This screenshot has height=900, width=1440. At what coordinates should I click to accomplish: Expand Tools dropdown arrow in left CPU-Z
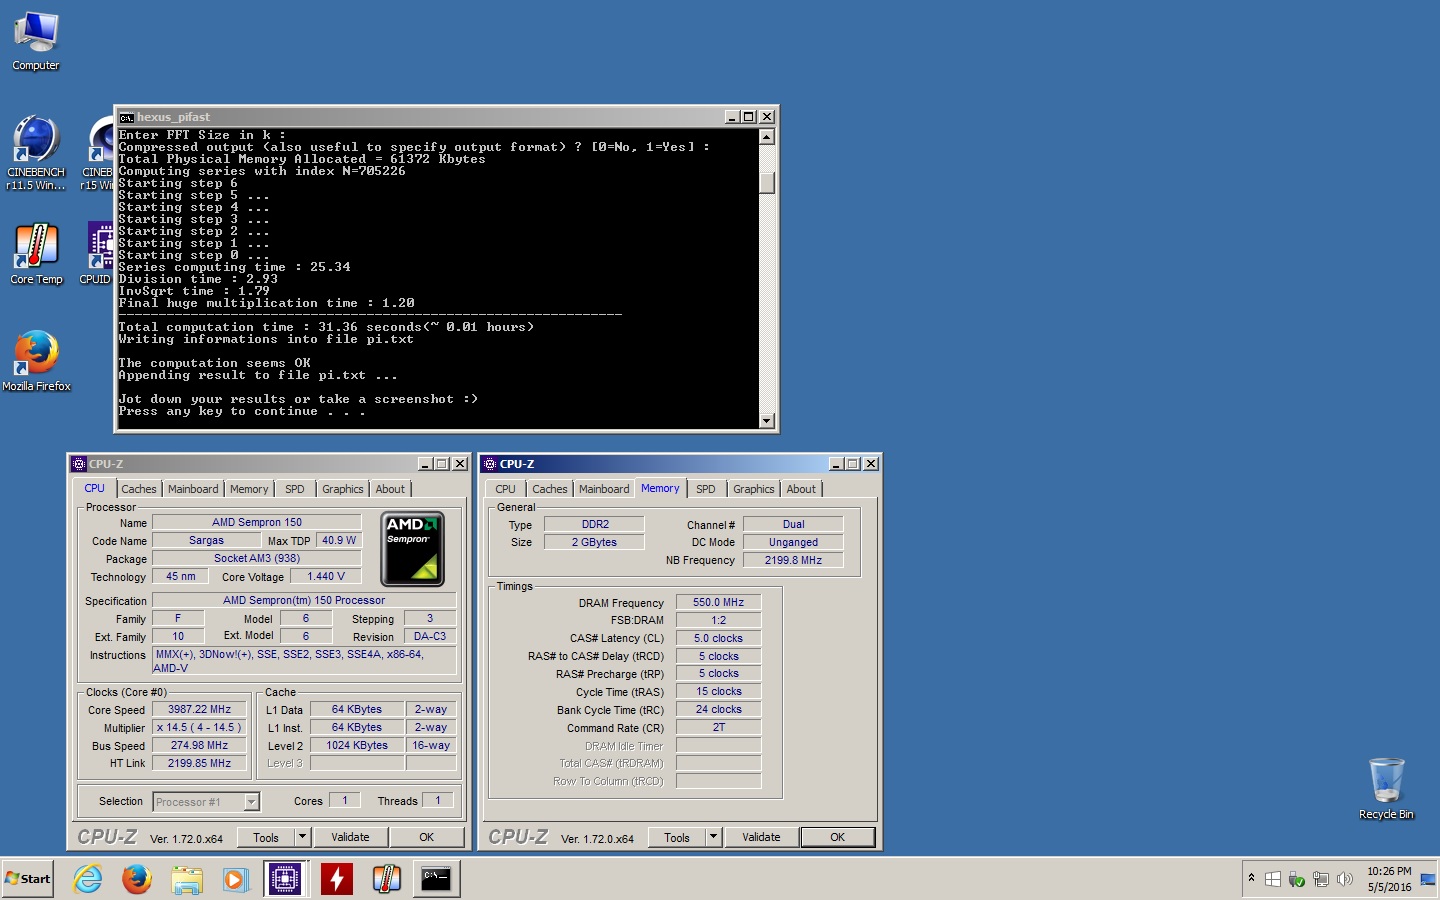pos(303,837)
